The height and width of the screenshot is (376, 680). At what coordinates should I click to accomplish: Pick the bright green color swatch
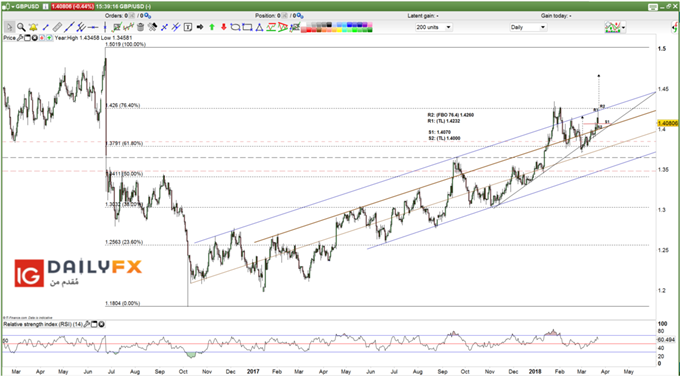click(x=354, y=30)
